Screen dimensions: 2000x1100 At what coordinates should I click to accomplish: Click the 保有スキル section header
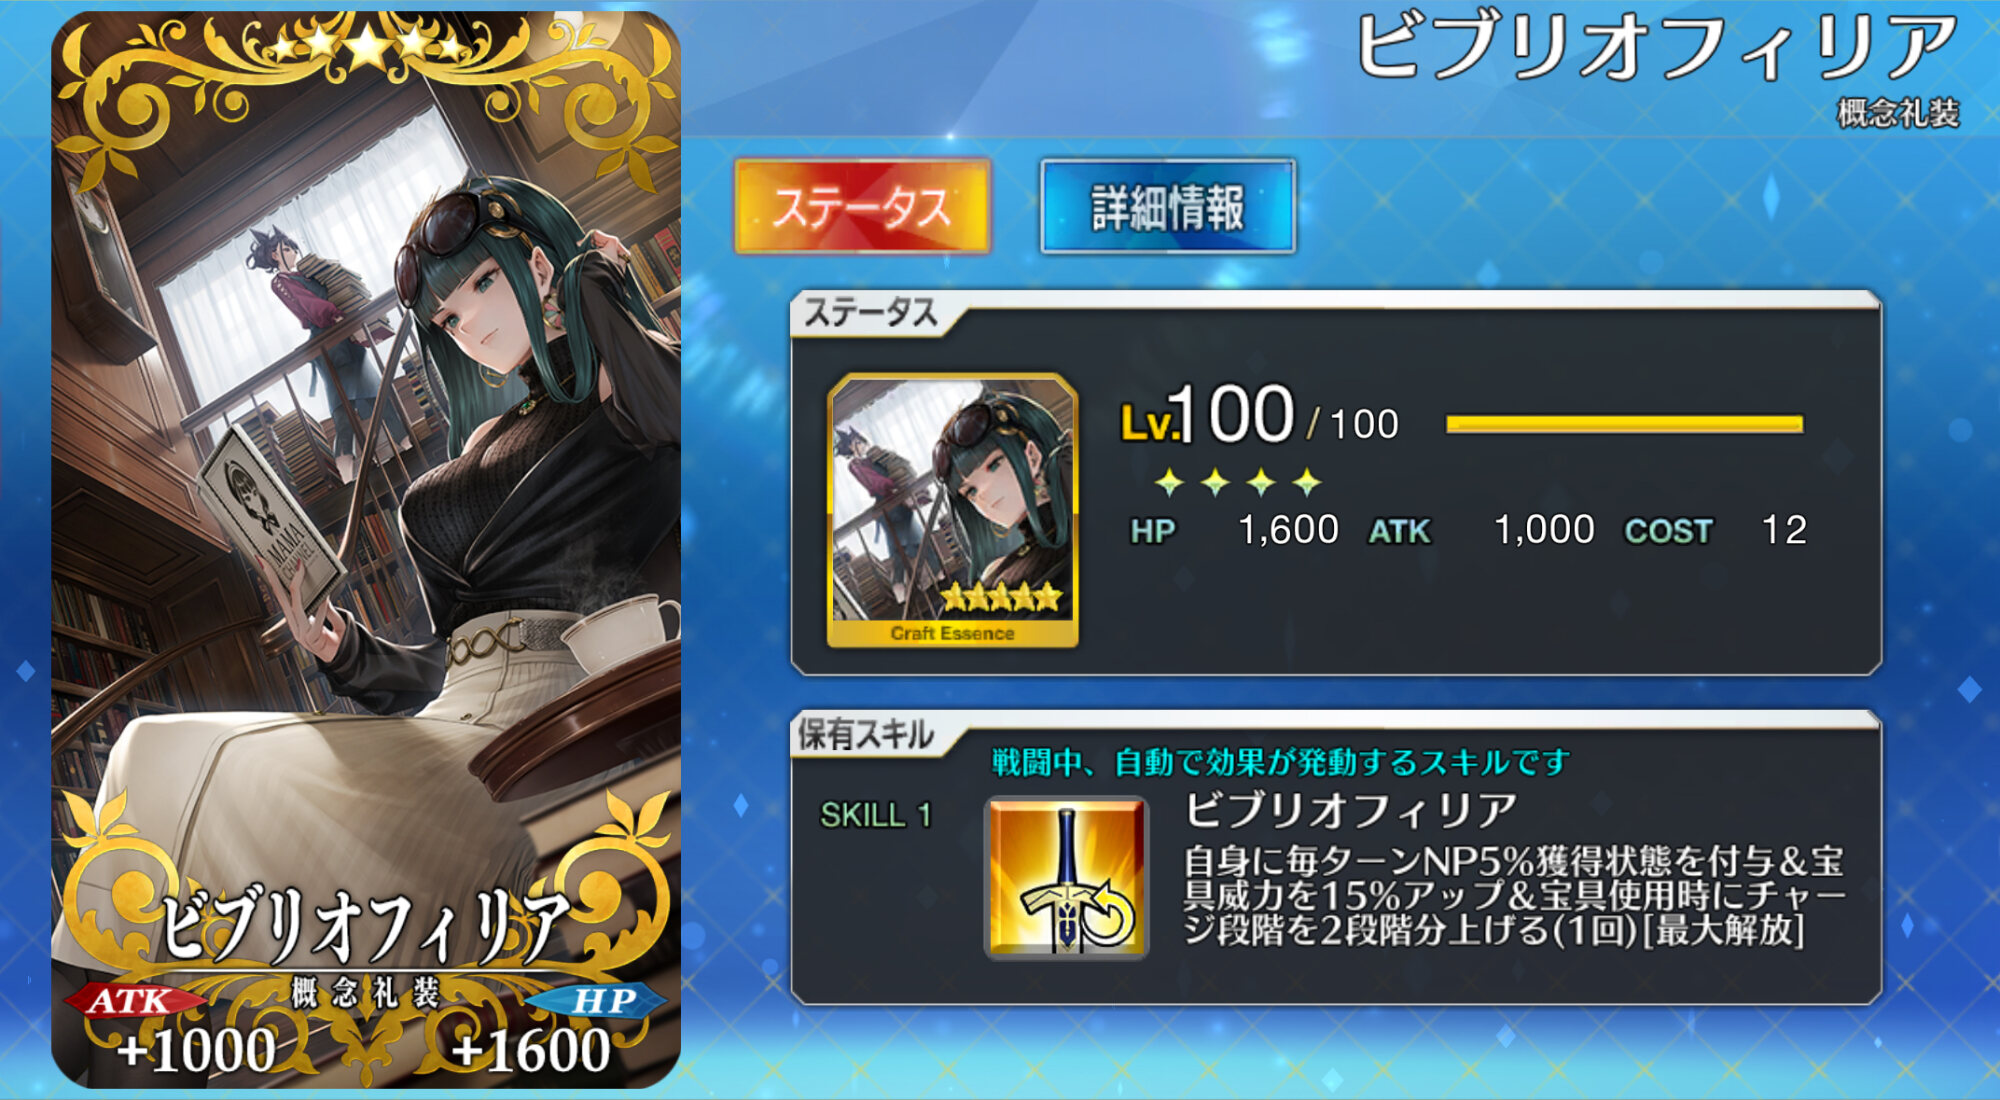(866, 735)
